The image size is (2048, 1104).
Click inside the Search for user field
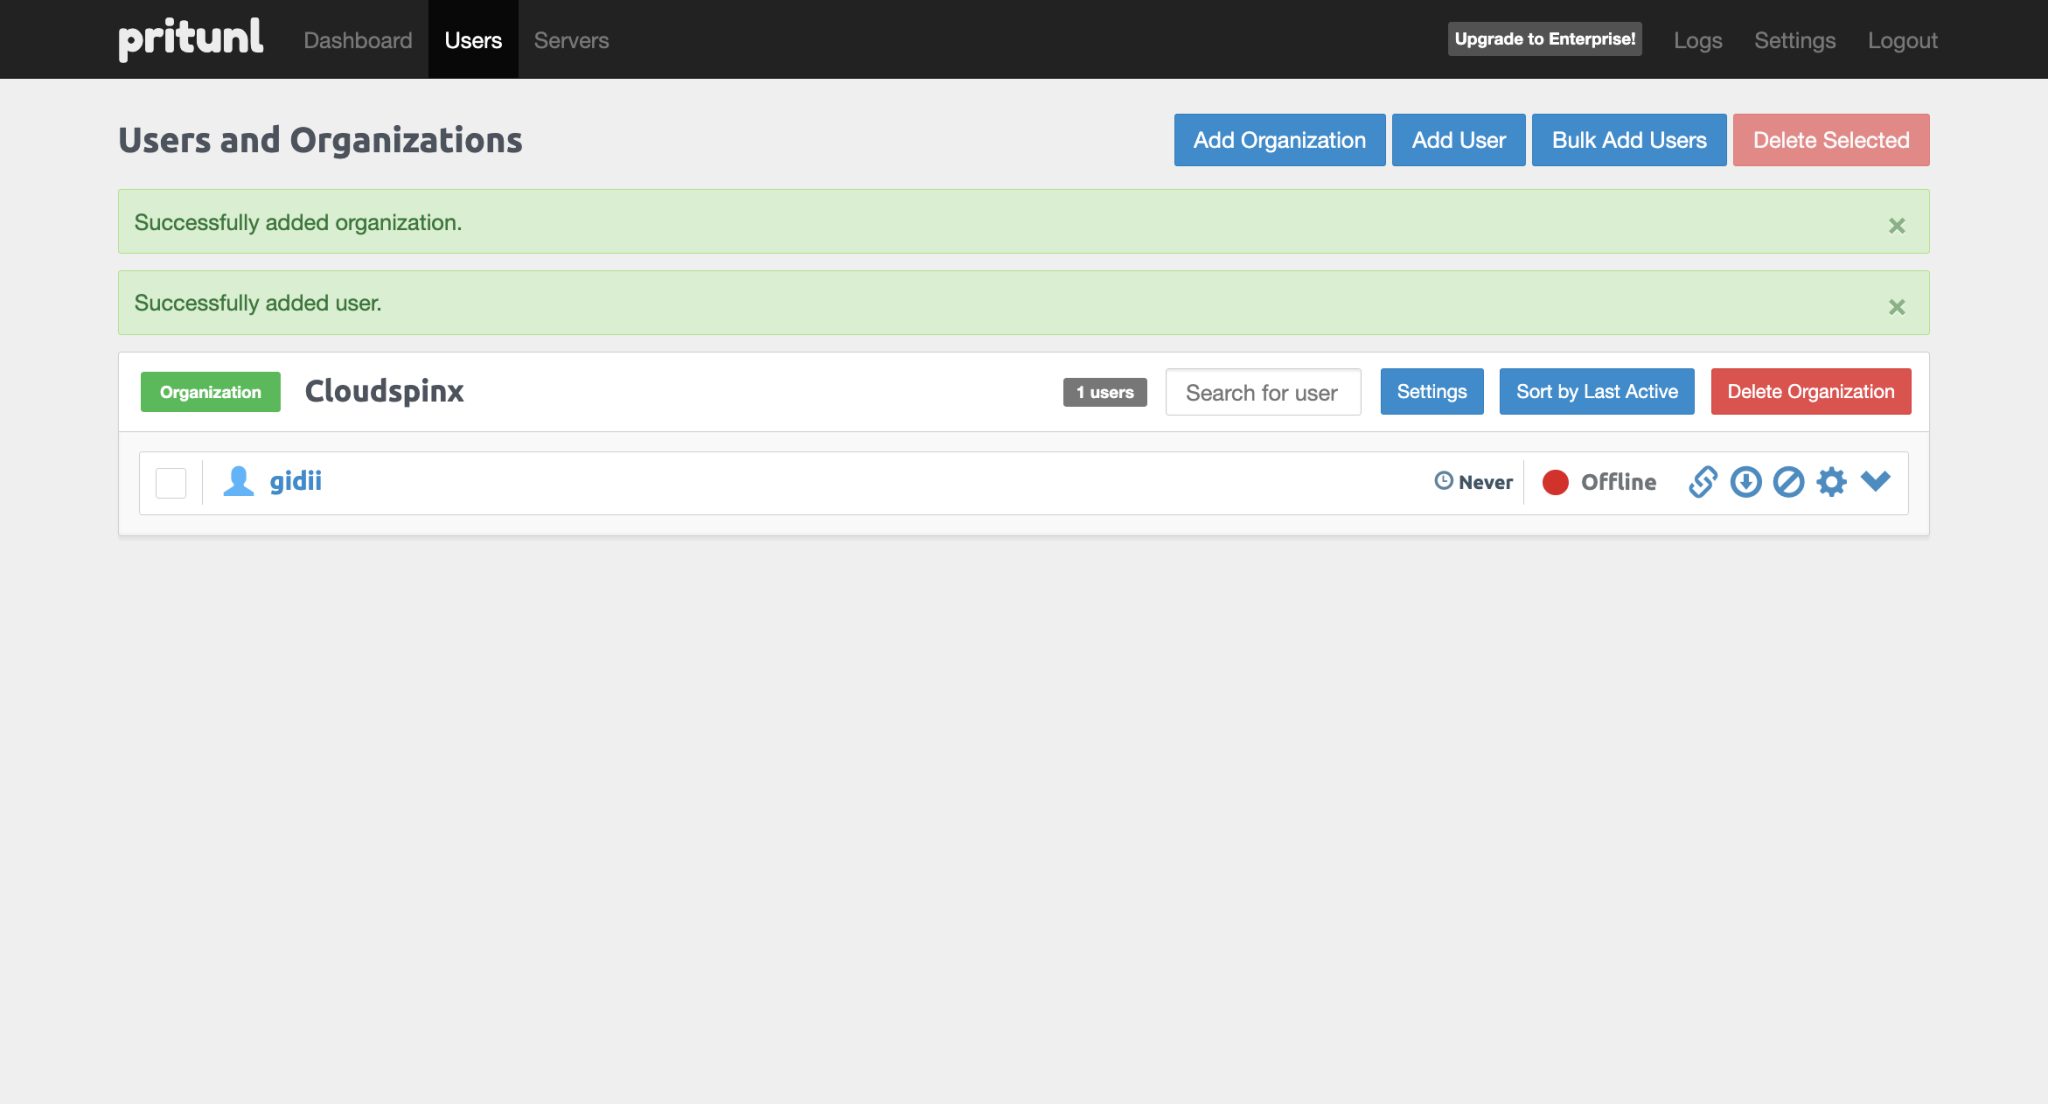[x=1263, y=392]
